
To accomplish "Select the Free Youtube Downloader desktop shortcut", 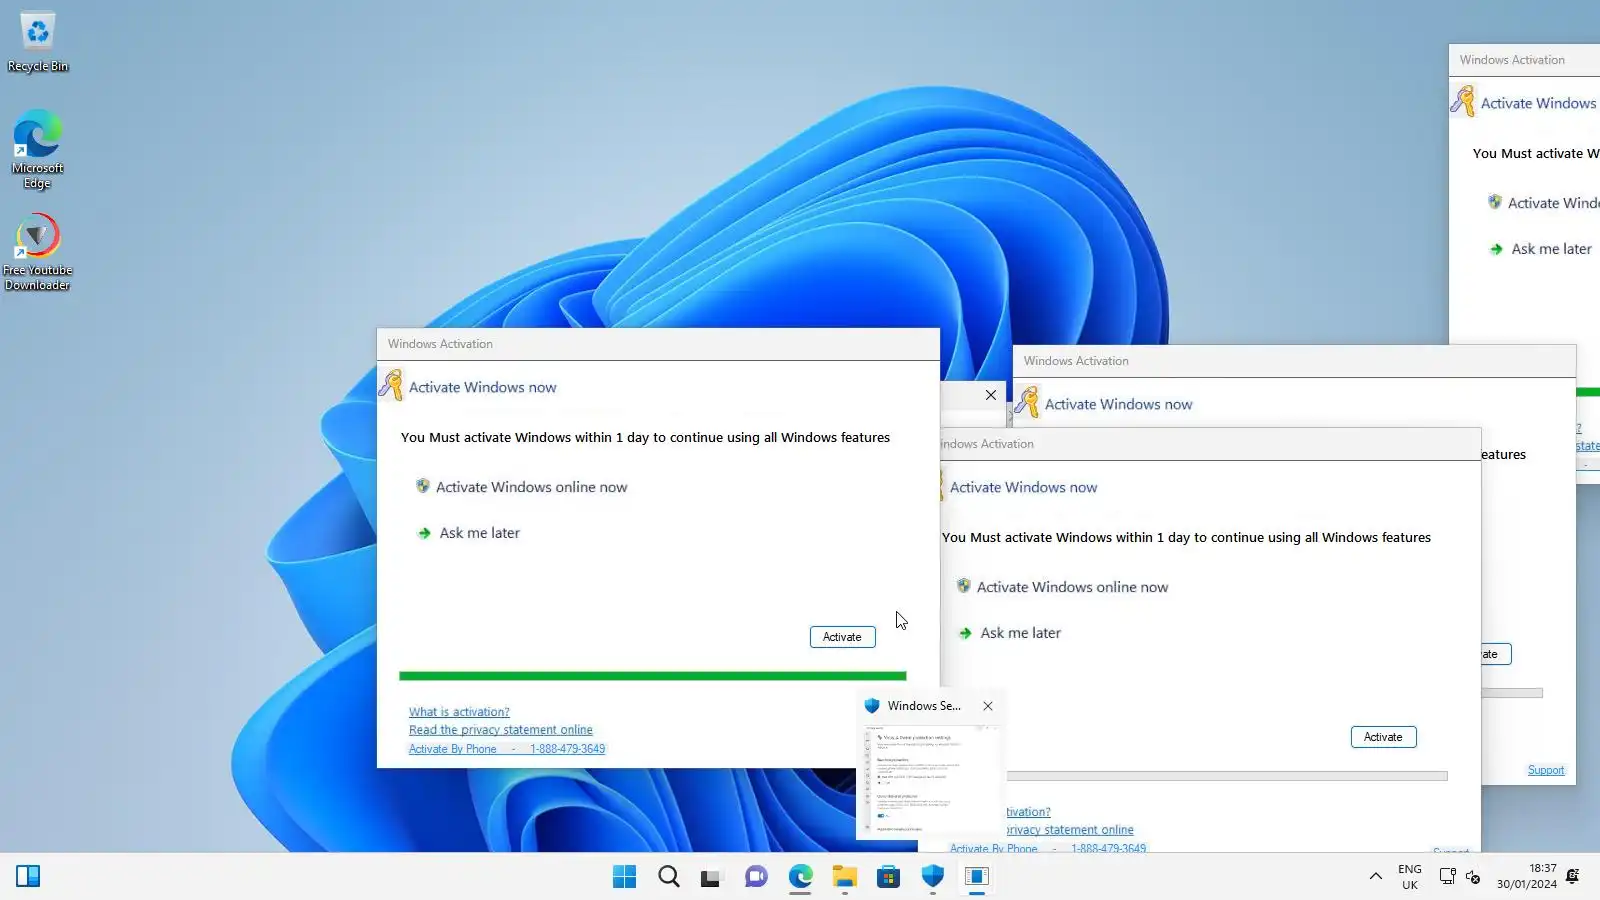I will pyautogui.click(x=38, y=252).
